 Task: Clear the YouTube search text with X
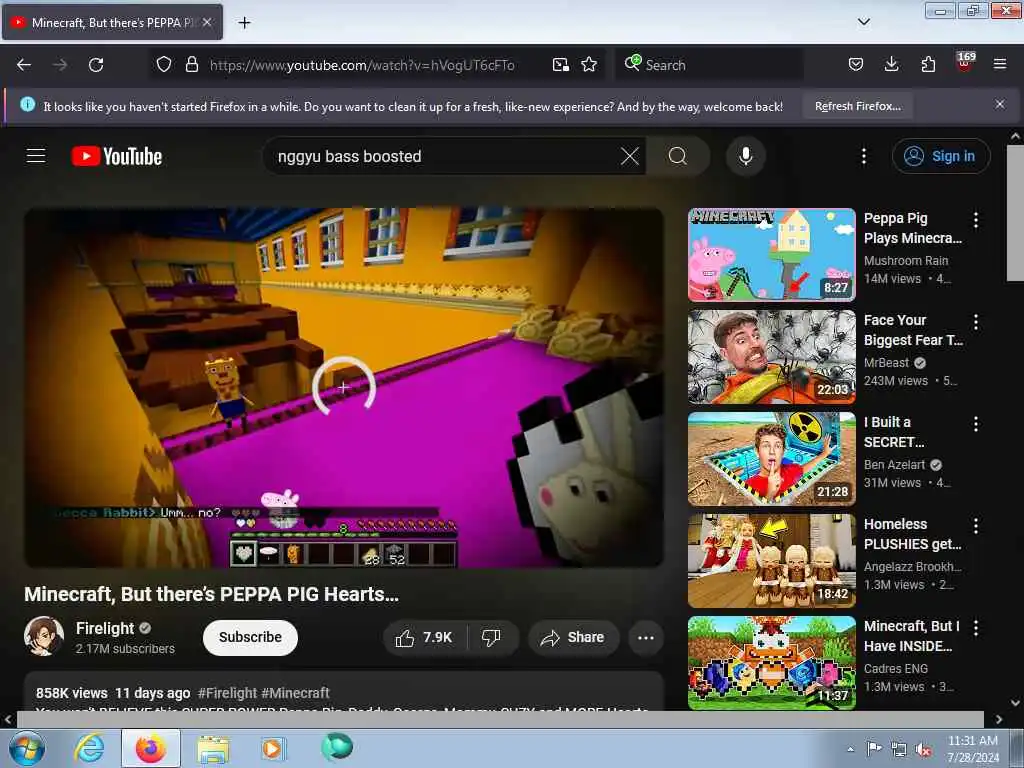pos(630,156)
